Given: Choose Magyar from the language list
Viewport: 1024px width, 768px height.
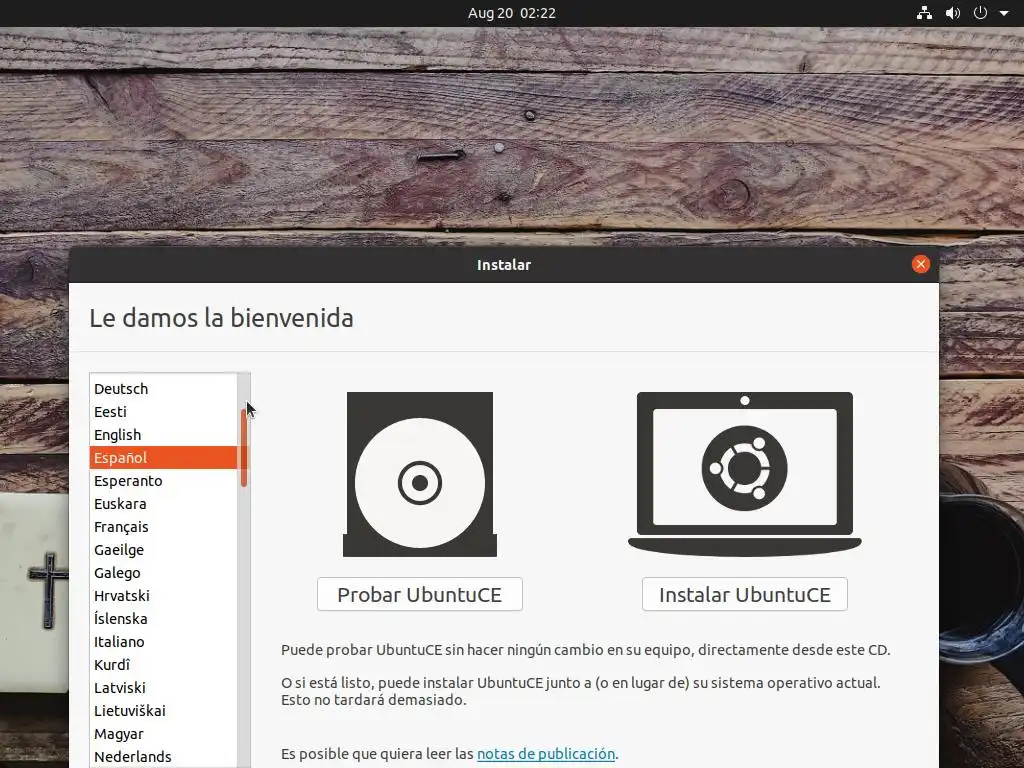Looking at the screenshot, I should (x=163, y=734).
